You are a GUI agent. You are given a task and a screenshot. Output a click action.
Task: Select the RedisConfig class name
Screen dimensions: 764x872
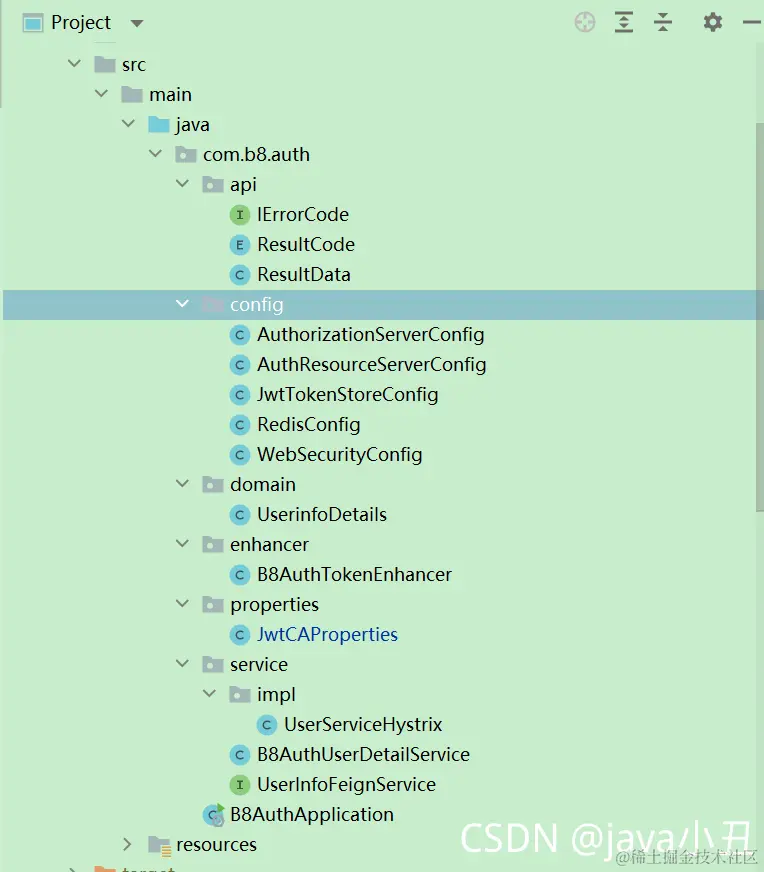tap(309, 425)
